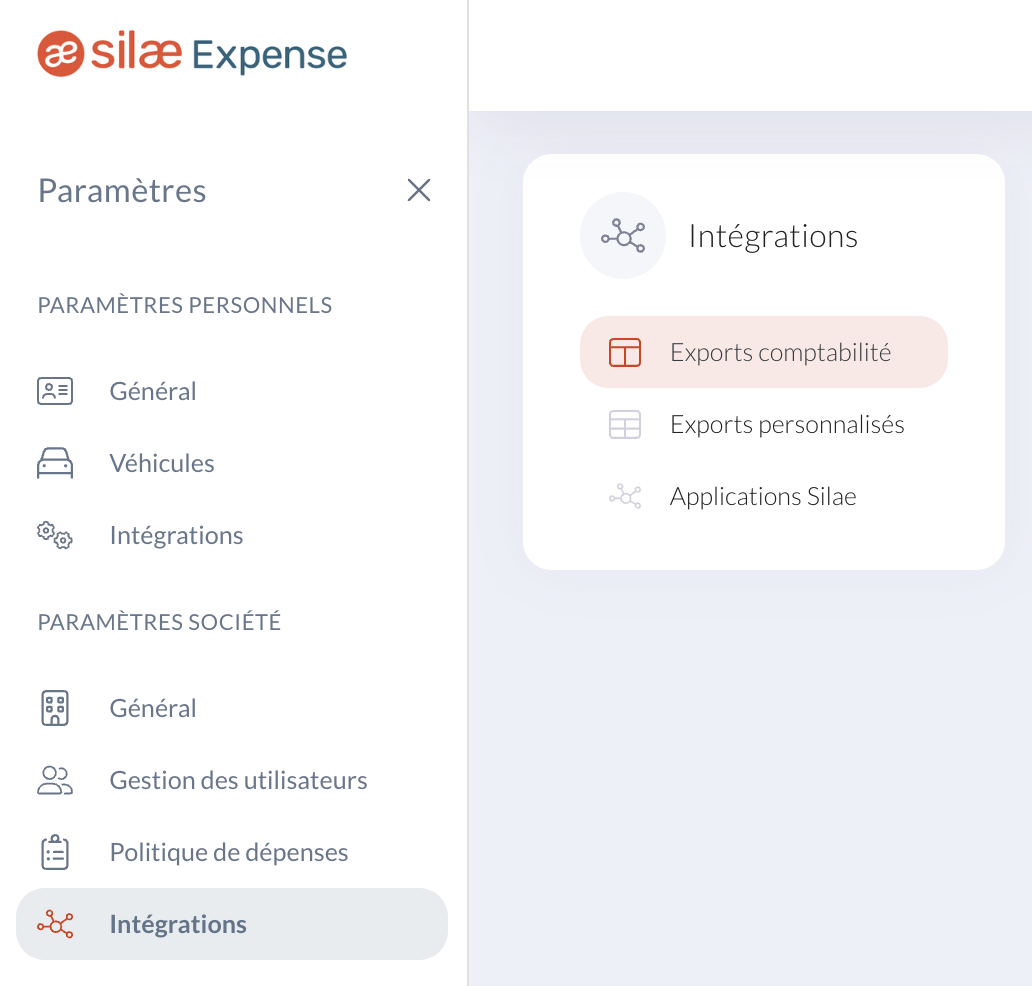Open Applications Silae
The width and height of the screenshot is (1032, 986).
coord(763,496)
